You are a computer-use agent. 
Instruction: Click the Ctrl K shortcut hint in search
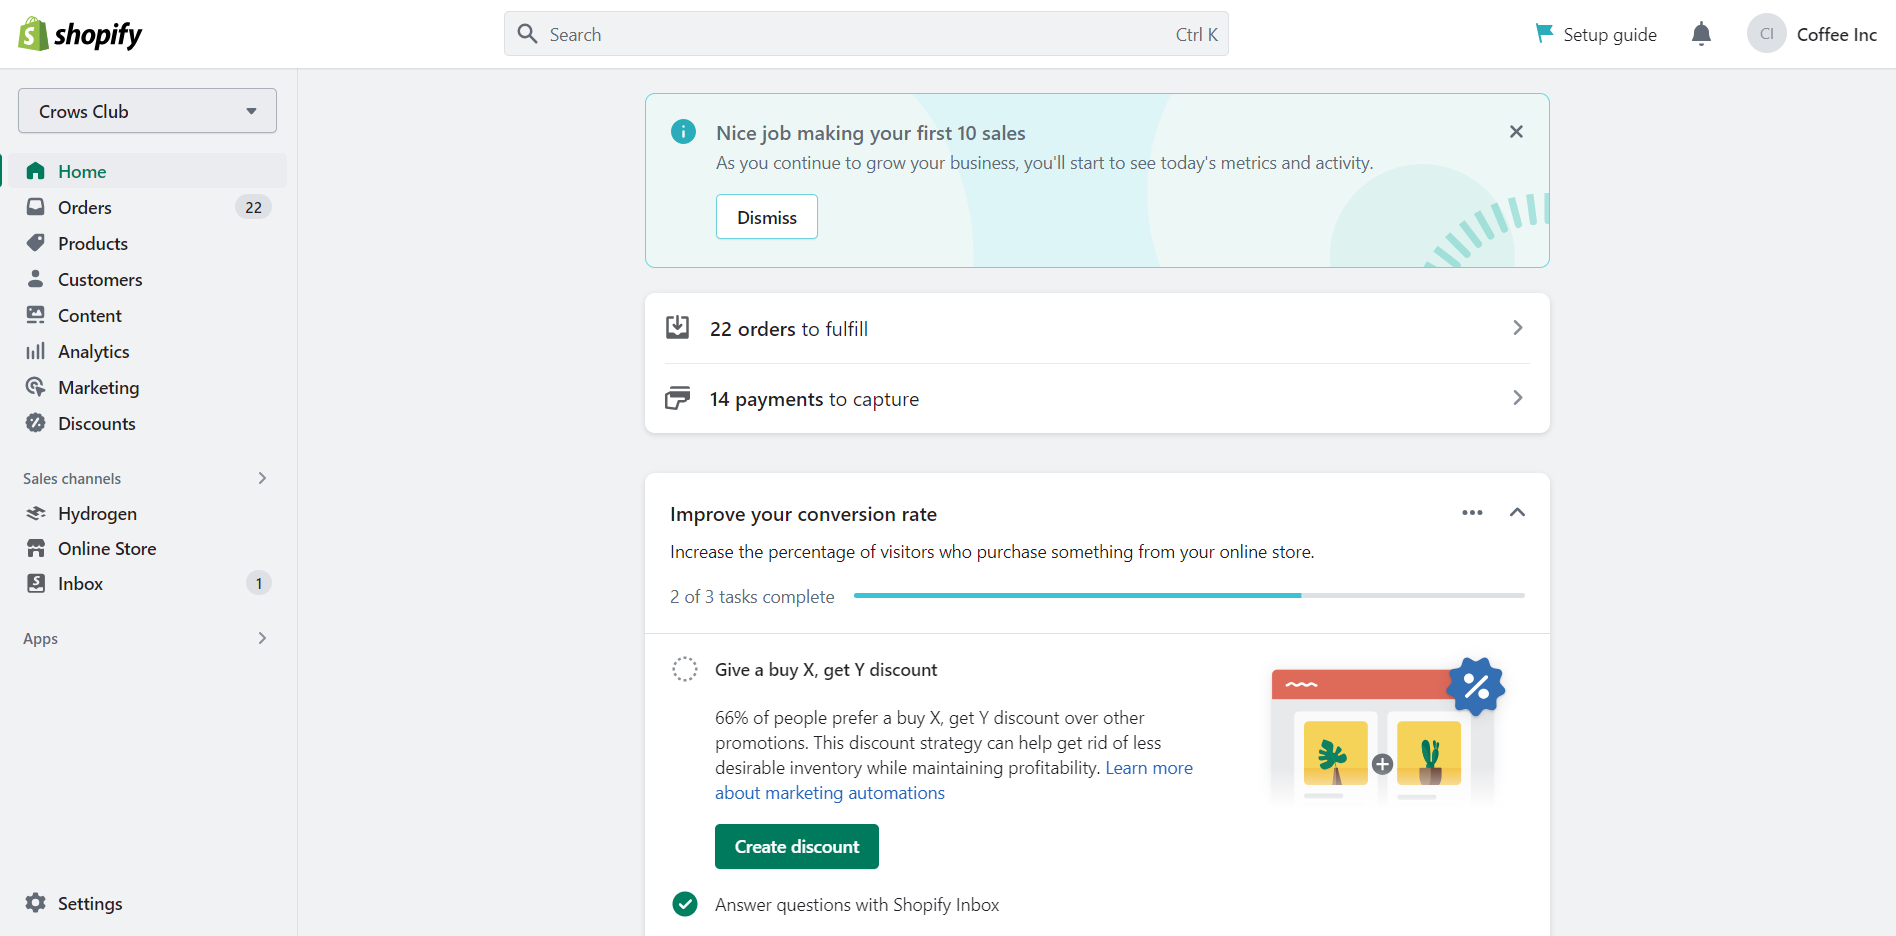tap(1197, 34)
